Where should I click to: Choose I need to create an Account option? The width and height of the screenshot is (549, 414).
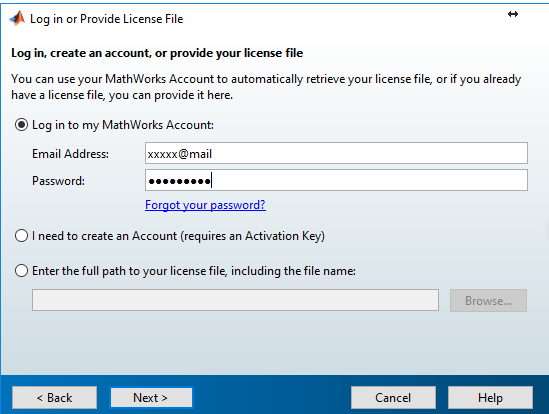(x=21, y=236)
